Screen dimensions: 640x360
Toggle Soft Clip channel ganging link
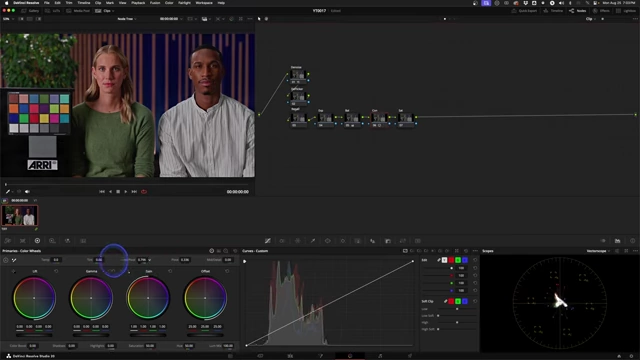(445, 301)
